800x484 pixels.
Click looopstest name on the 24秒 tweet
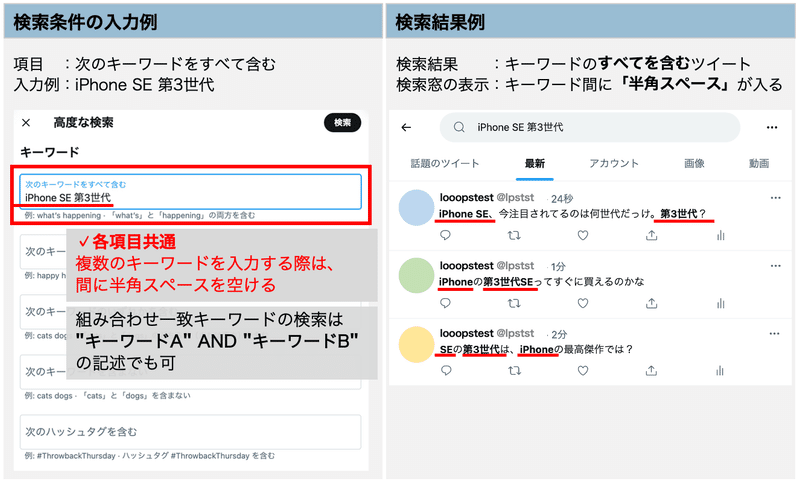tap(466, 197)
